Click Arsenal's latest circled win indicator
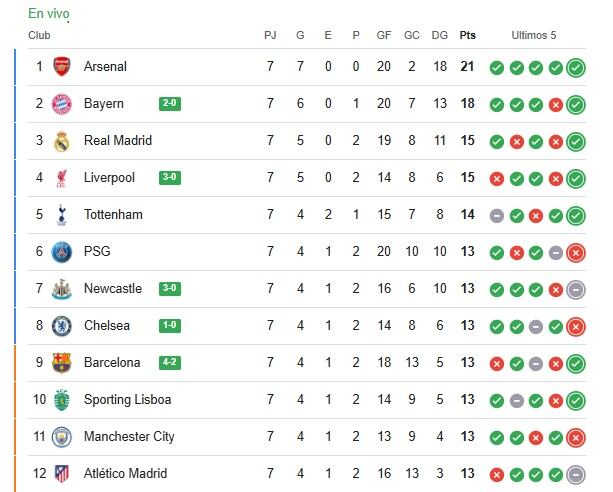This screenshot has width=613, height=492. [575, 68]
